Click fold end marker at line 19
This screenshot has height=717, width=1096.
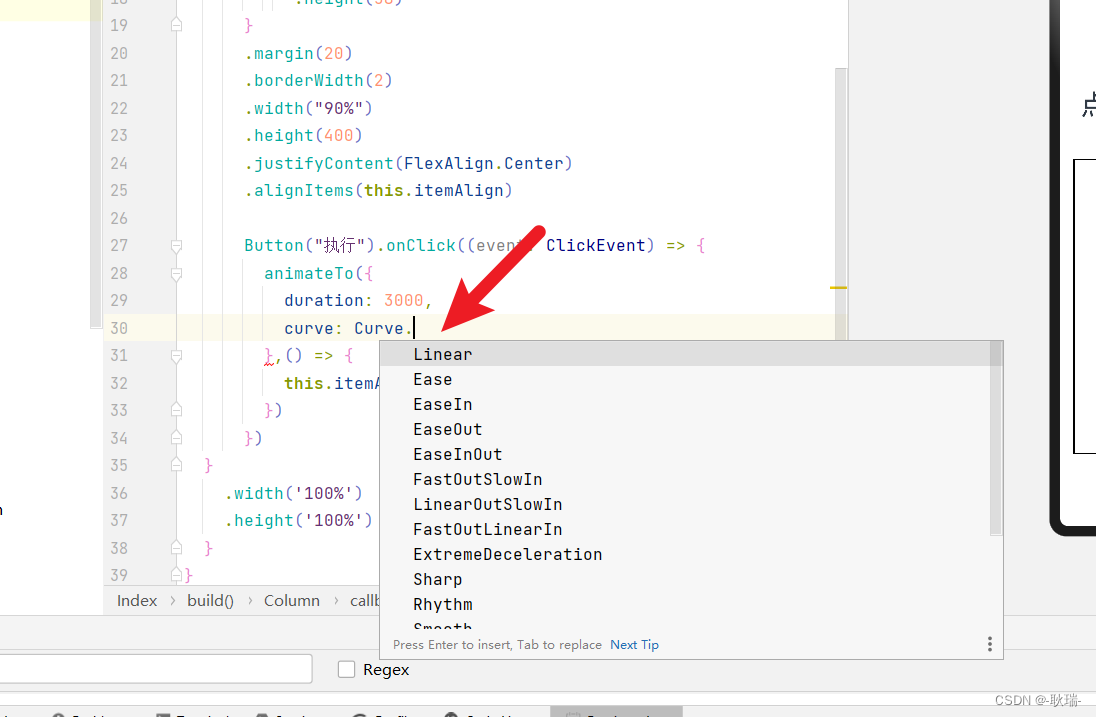[176, 25]
